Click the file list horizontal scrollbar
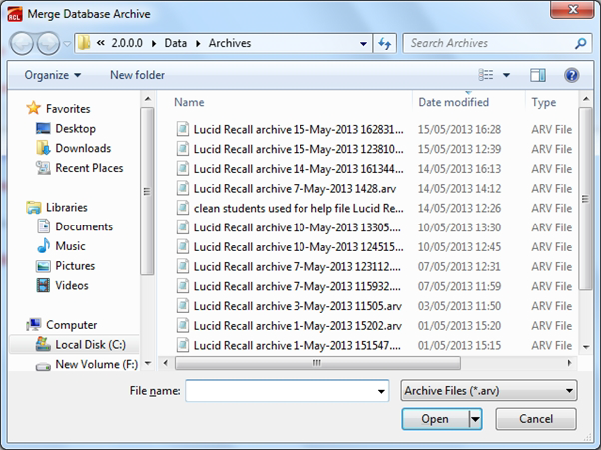 point(318,363)
